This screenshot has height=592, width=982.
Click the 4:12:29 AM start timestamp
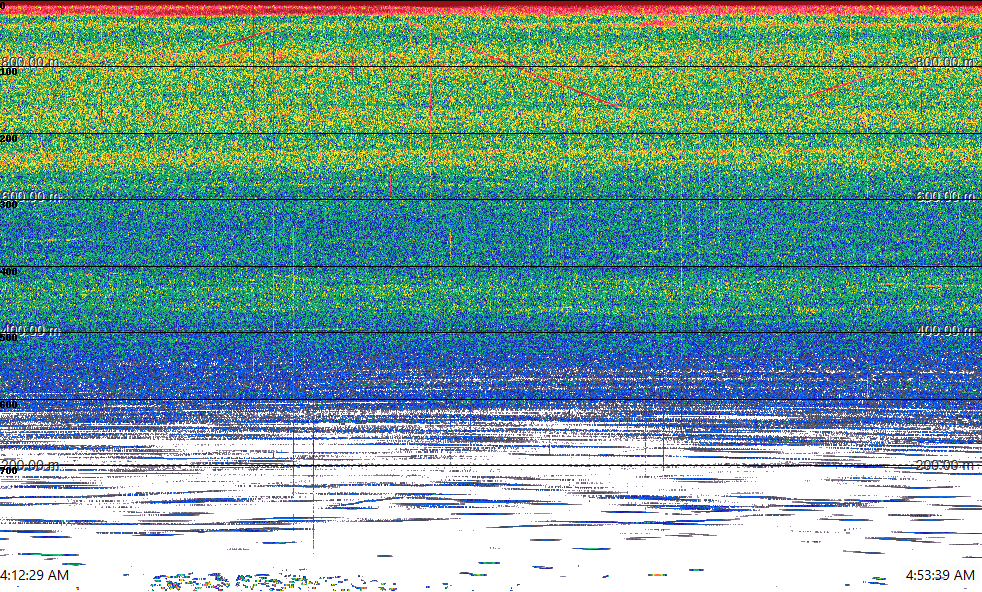[x=34, y=574]
